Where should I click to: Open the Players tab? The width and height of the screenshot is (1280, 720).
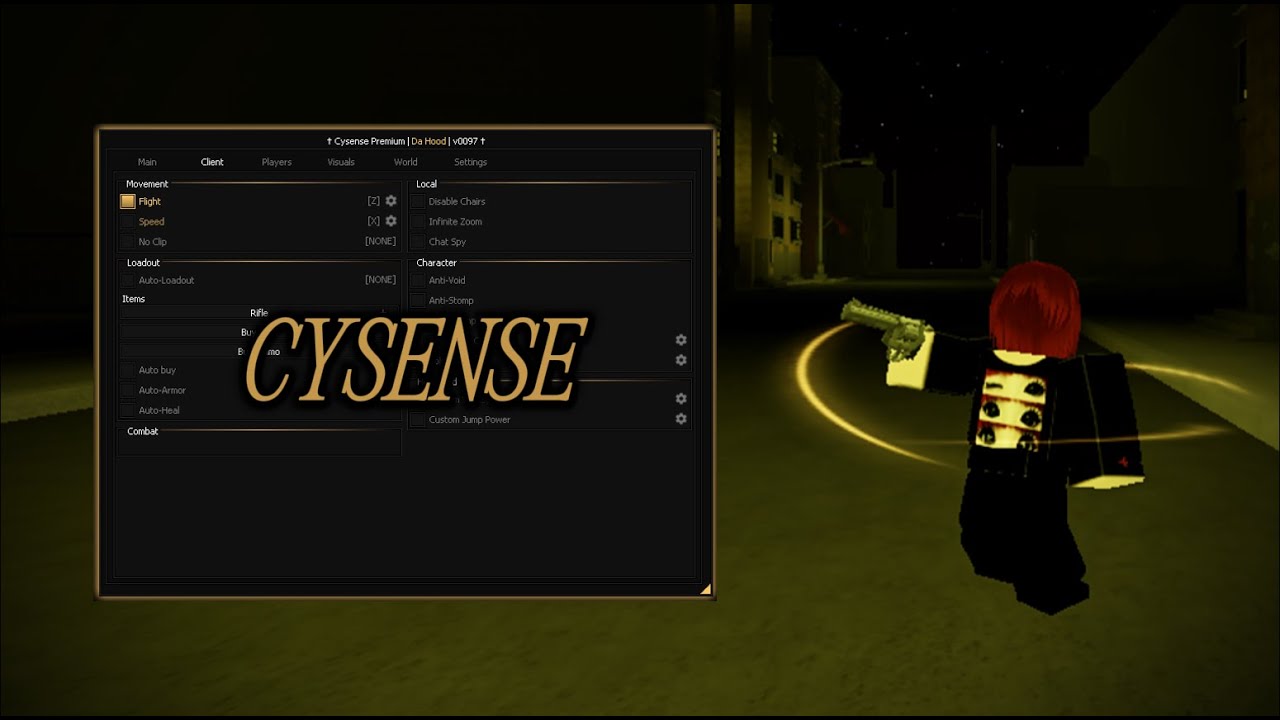(x=277, y=162)
